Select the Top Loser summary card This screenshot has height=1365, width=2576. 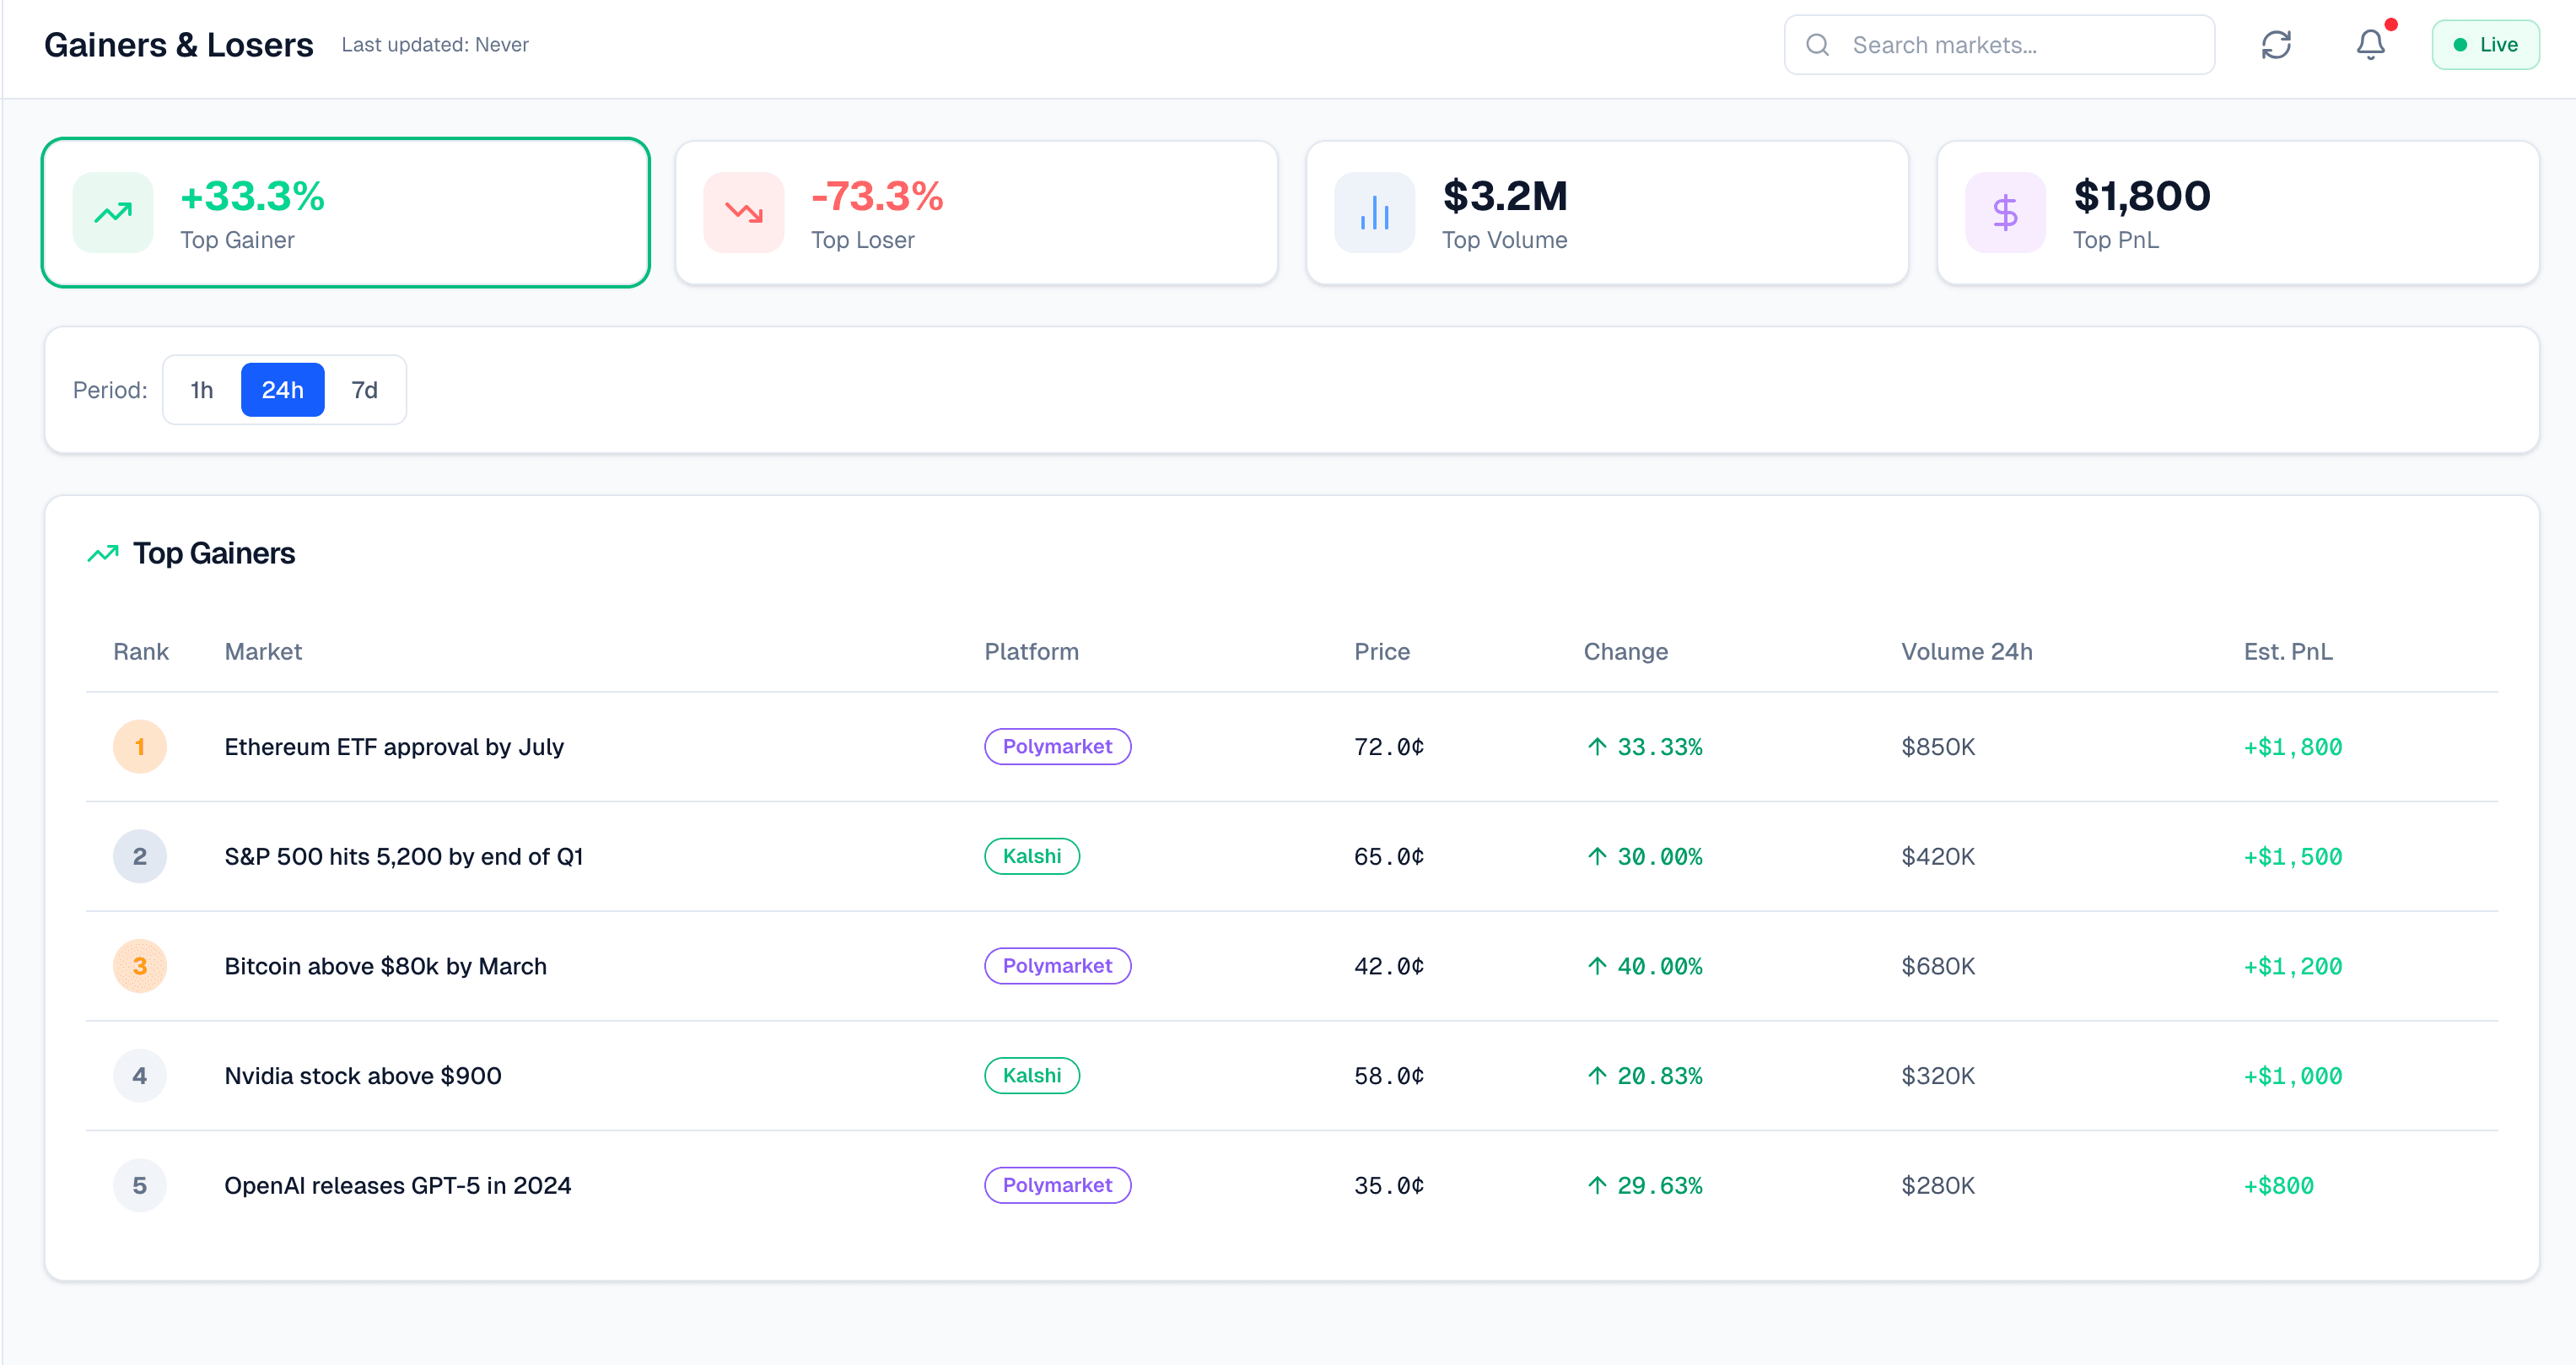click(976, 212)
